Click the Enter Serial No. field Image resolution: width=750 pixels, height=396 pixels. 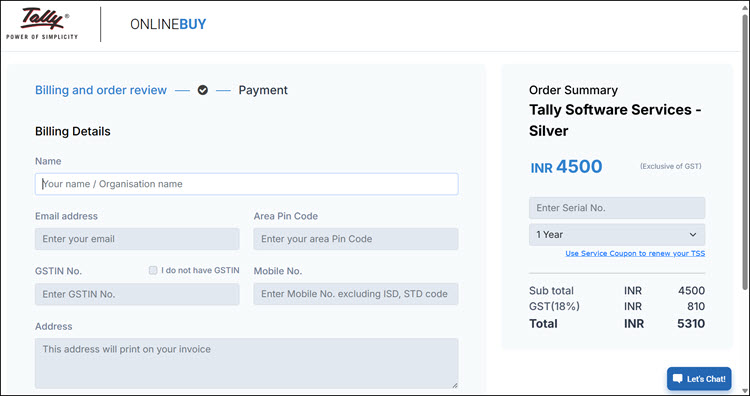coord(617,208)
